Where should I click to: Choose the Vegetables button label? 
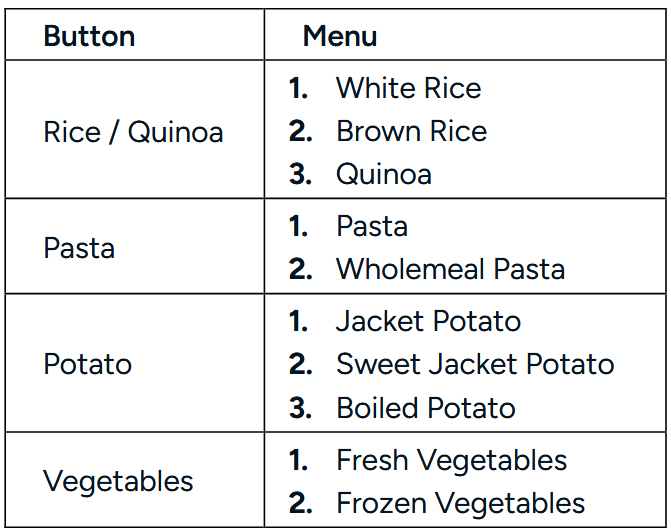118,481
